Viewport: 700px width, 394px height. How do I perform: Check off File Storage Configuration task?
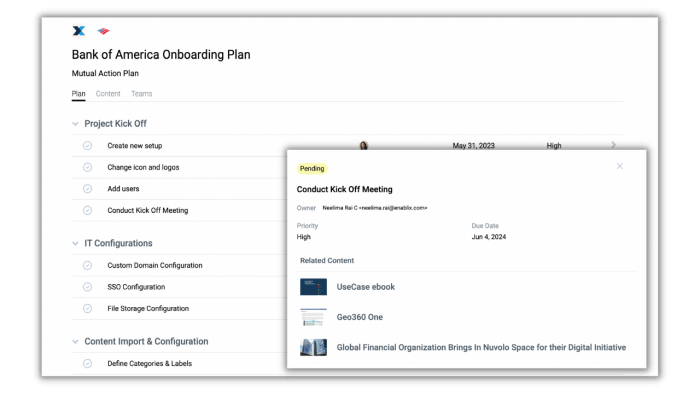(x=88, y=308)
